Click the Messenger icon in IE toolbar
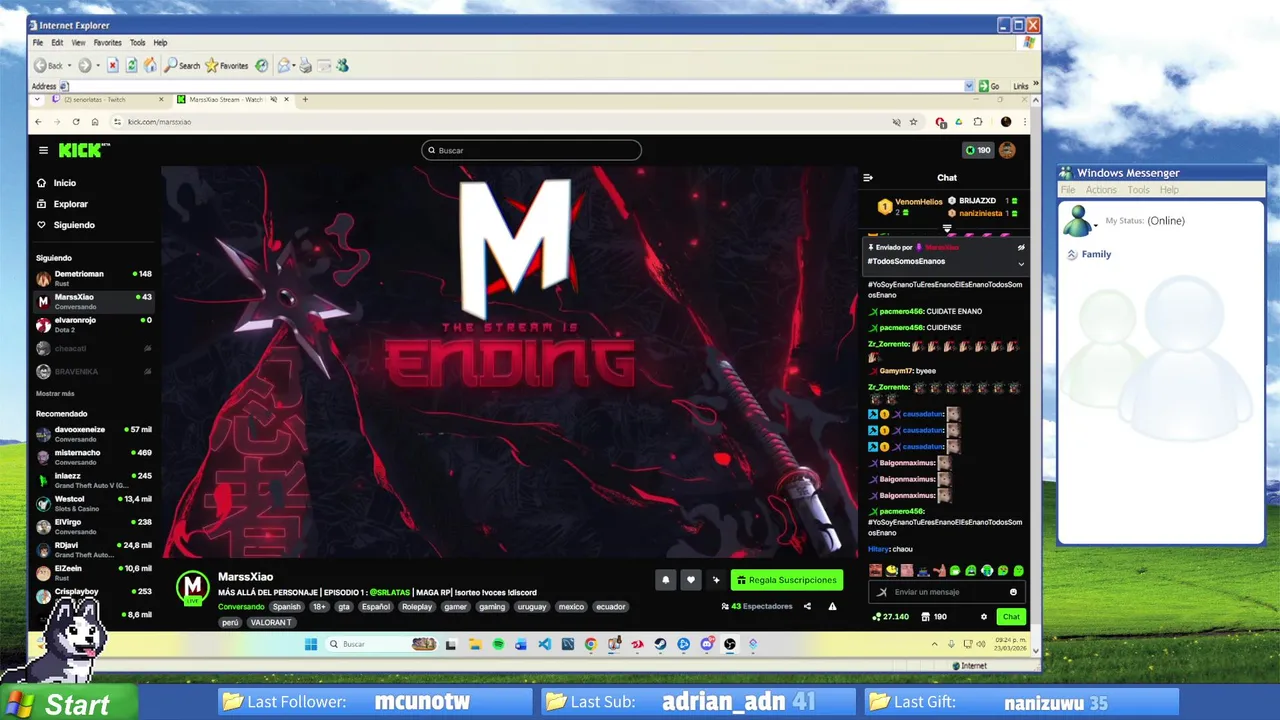 (x=342, y=65)
